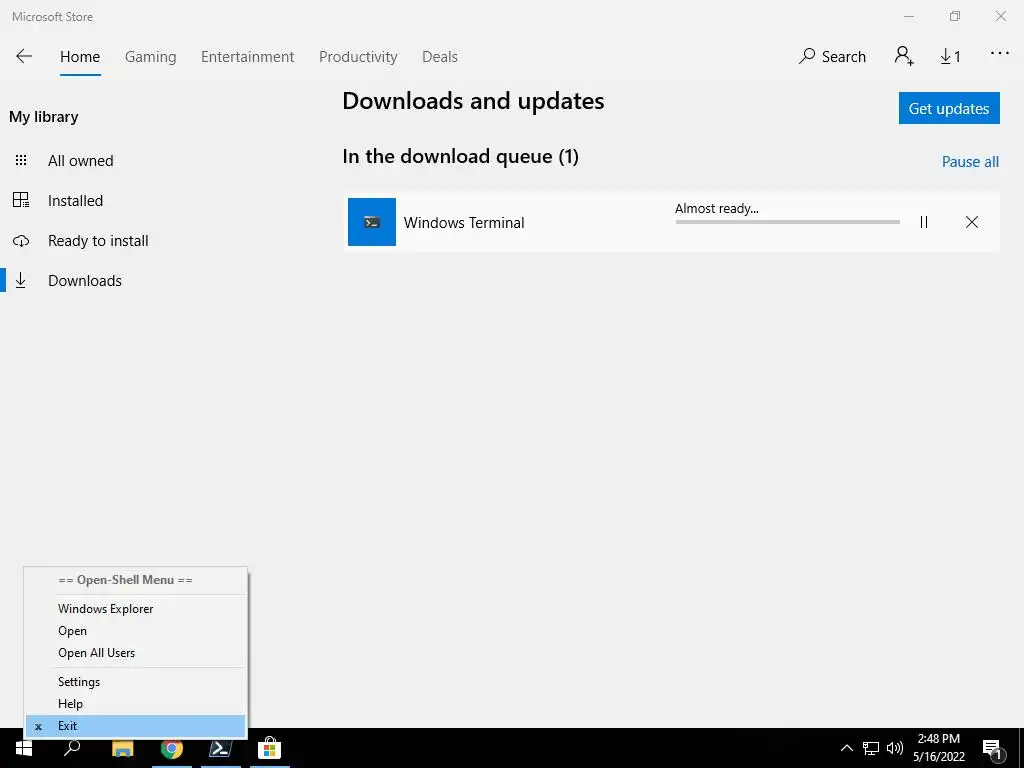Close the Microsoft Store window
This screenshot has height=768, width=1024.
[1000, 16]
